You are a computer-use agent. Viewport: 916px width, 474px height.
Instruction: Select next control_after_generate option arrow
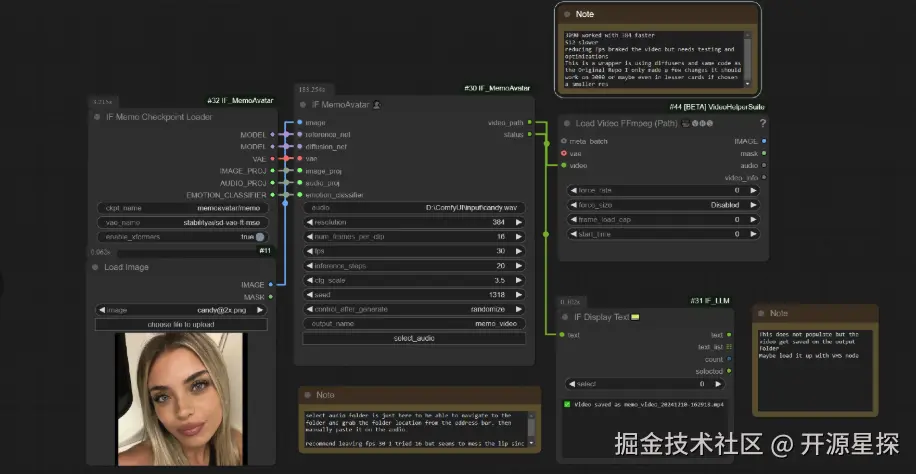pyautogui.click(x=518, y=309)
